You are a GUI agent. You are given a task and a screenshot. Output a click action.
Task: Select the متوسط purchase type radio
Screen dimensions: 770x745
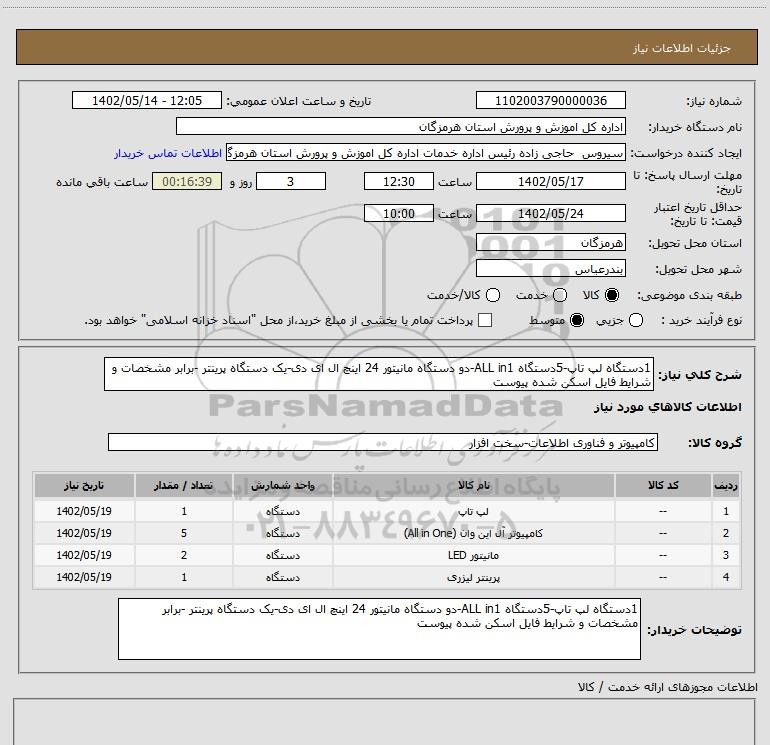577,320
